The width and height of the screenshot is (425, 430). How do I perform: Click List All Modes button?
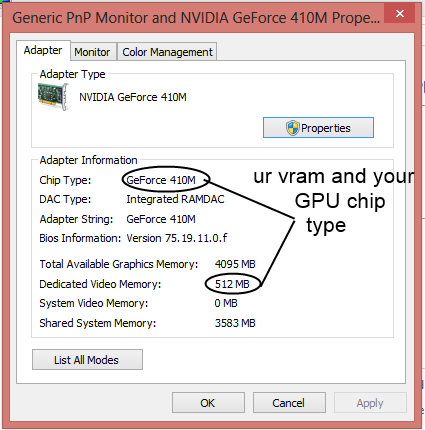click(87, 360)
